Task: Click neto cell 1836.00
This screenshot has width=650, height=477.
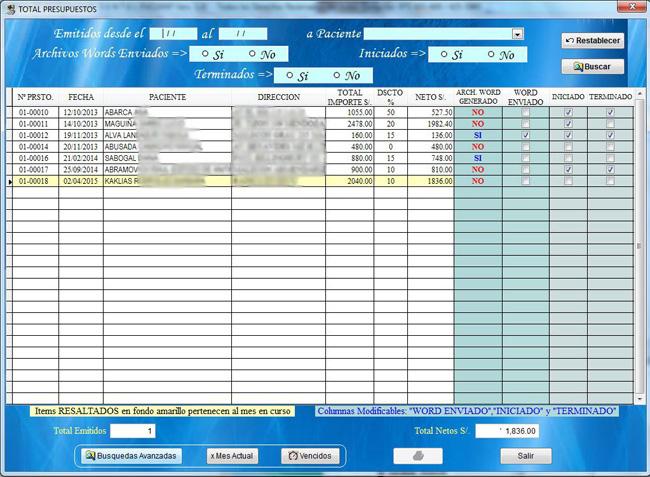Action: click(431, 181)
